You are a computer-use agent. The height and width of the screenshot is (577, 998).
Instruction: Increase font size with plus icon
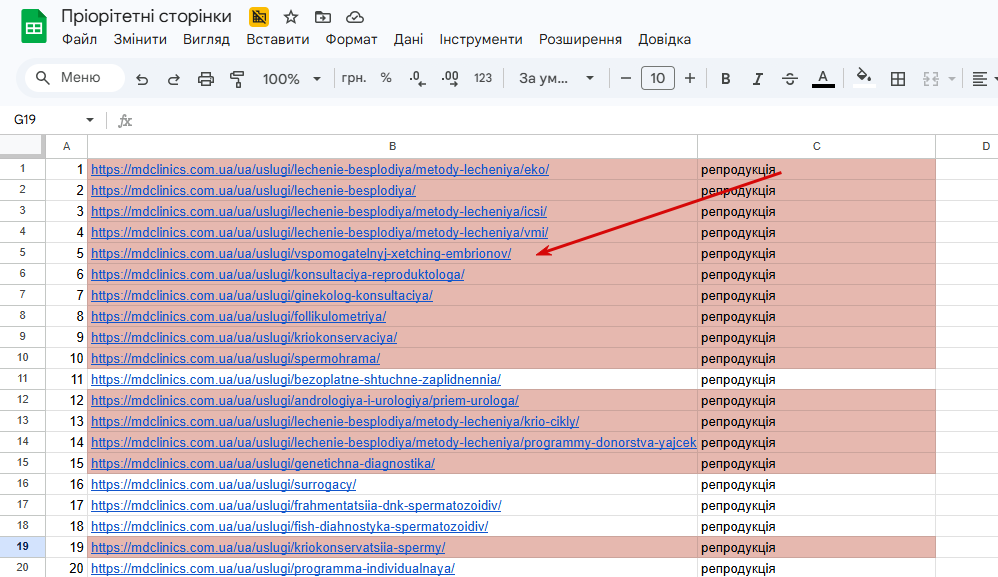[x=690, y=78]
